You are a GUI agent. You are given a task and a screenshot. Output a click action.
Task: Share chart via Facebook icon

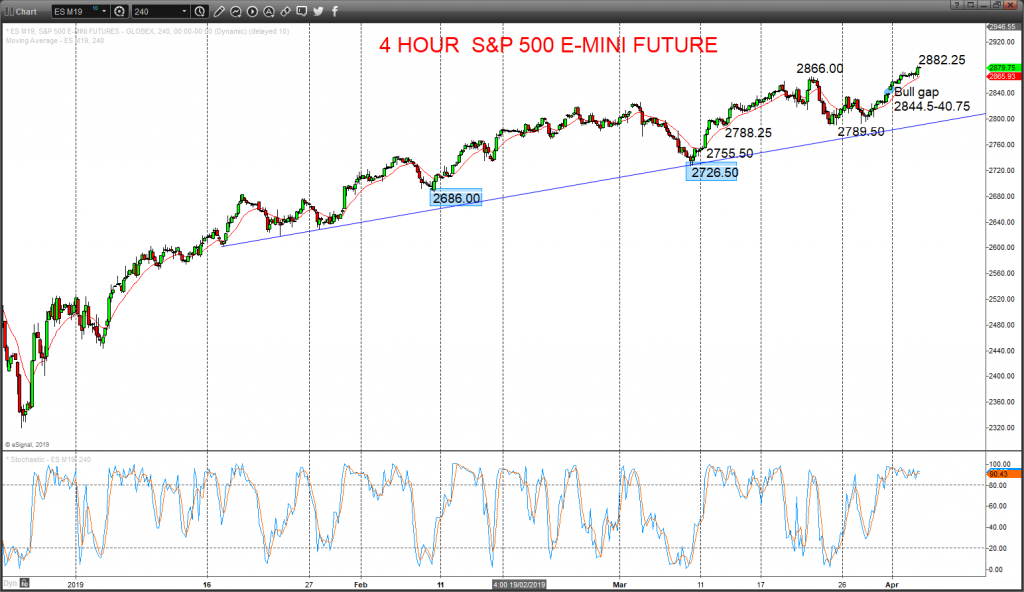pyautogui.click(x=334, y=11)
